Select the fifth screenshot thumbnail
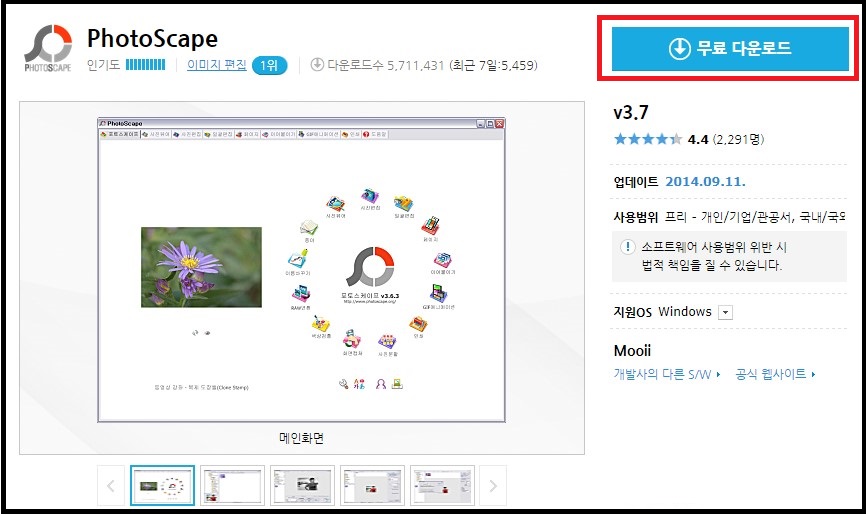 tap(442, 486)
